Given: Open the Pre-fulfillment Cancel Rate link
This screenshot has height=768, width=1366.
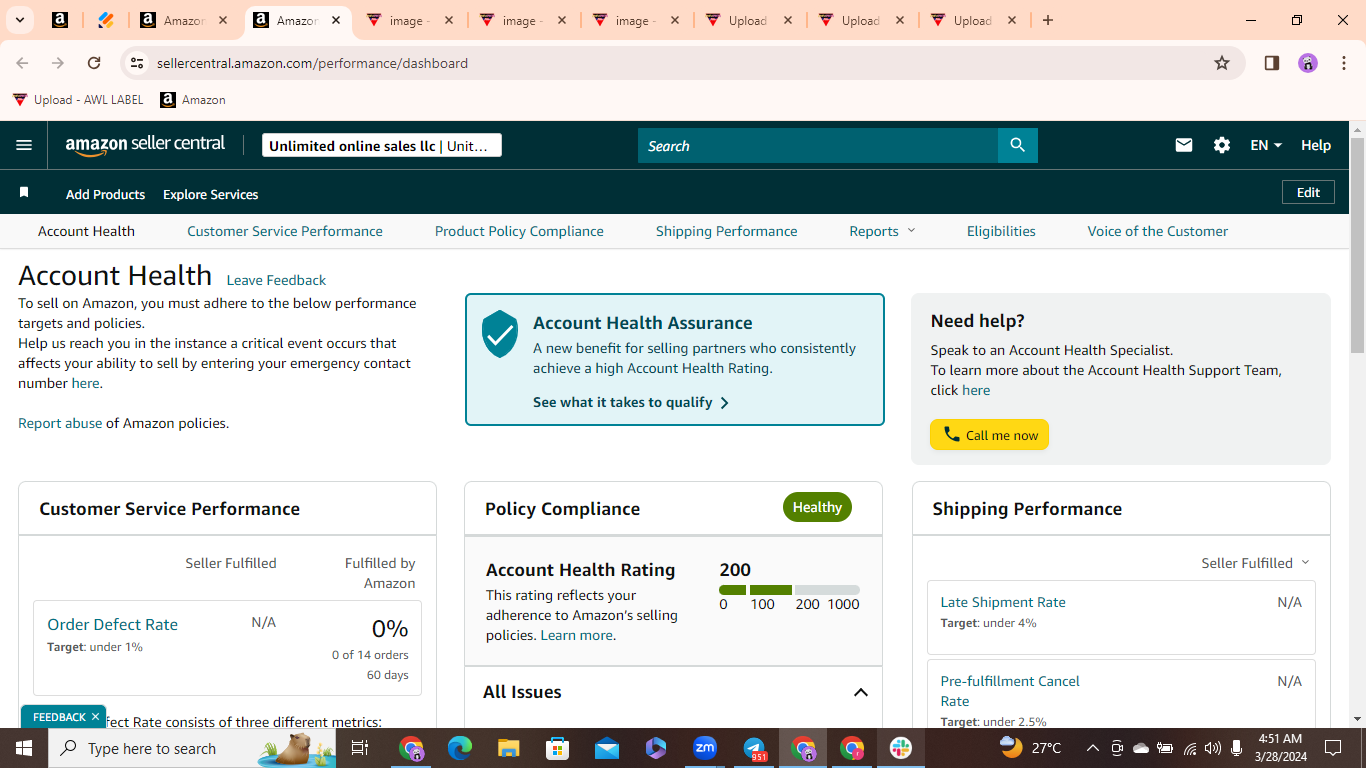Looking at the screenshot, I should [1010, 691].
